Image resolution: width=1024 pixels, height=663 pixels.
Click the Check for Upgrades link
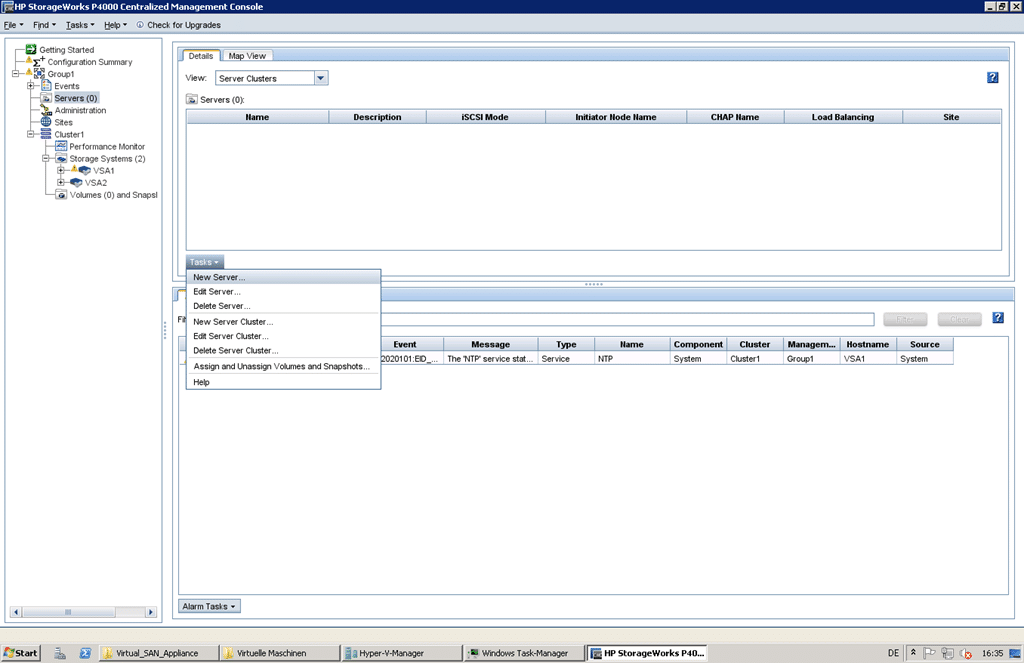[184, 25]
